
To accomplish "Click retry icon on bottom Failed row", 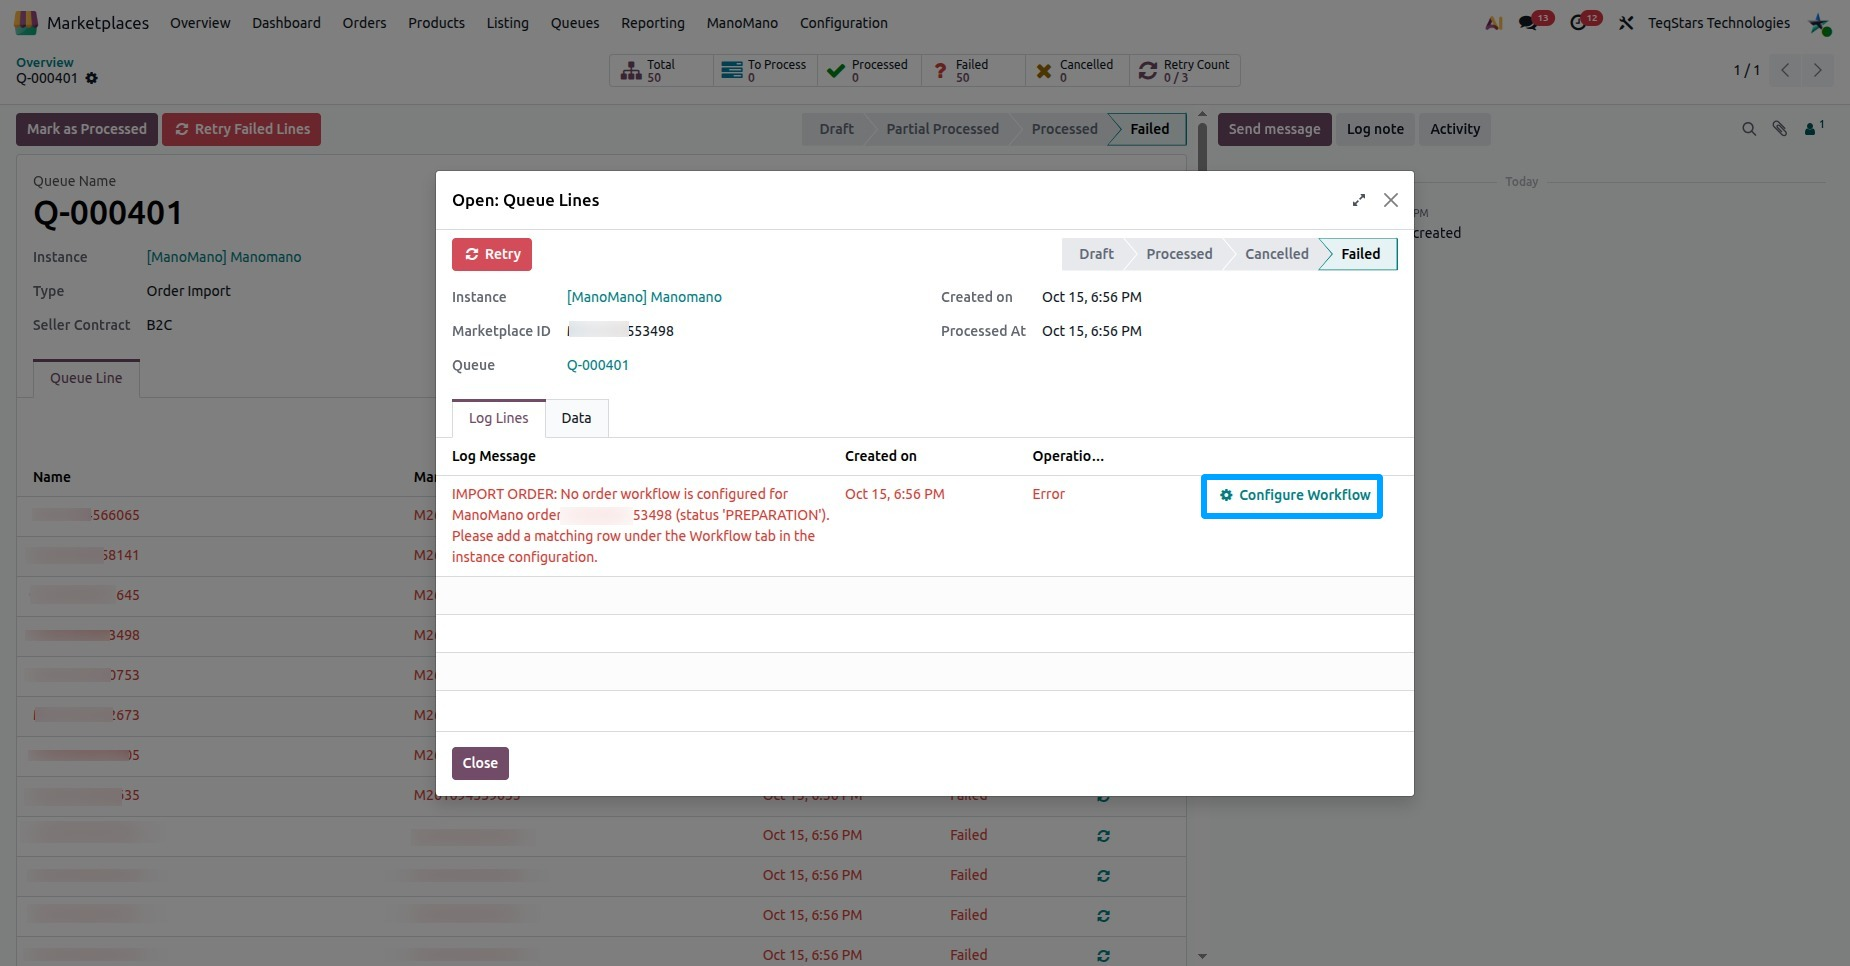I will point(1103,955).
